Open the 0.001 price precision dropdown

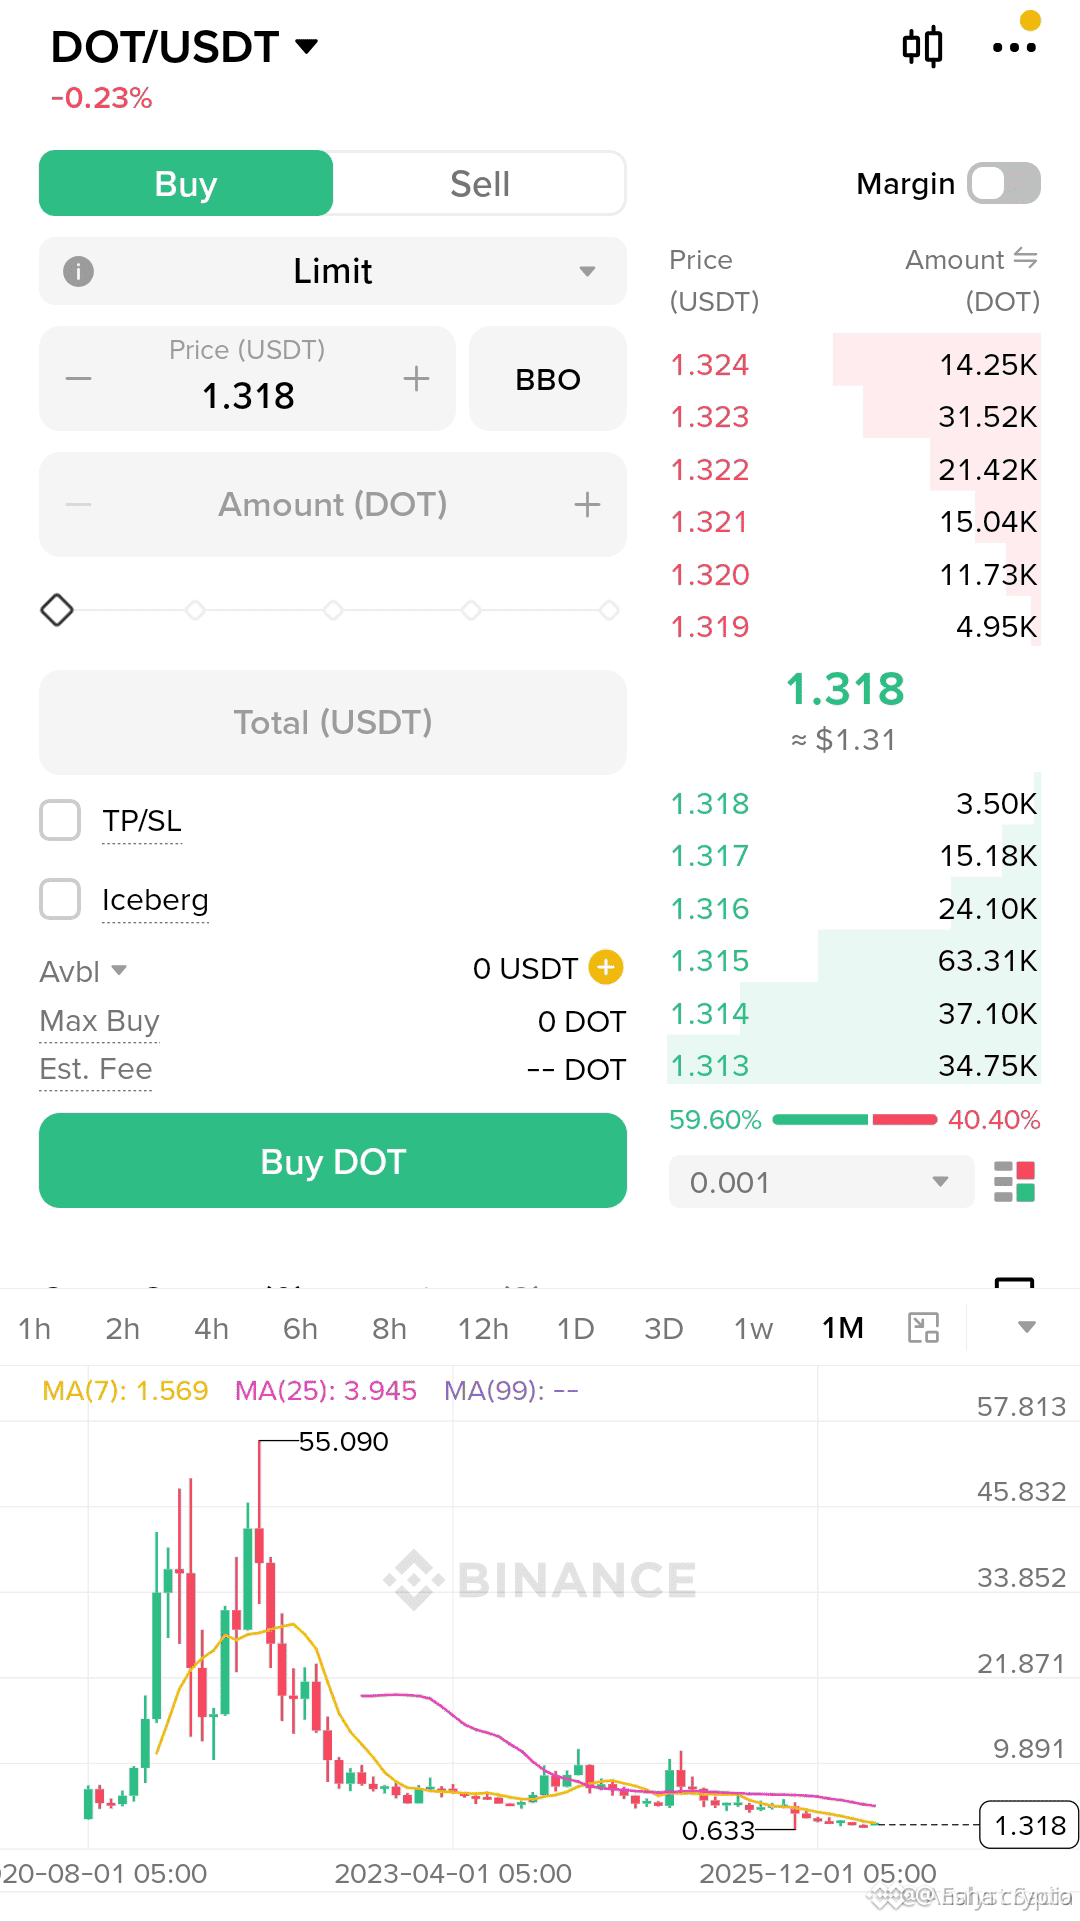(x=821, y=1182)
